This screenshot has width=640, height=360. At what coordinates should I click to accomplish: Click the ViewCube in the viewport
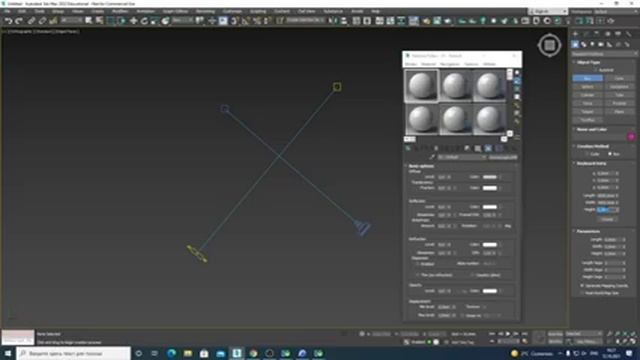tap(549, 45)
